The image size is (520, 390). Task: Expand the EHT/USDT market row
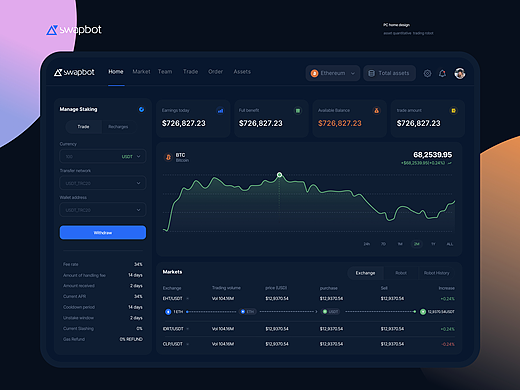click(x=188, y=298)
